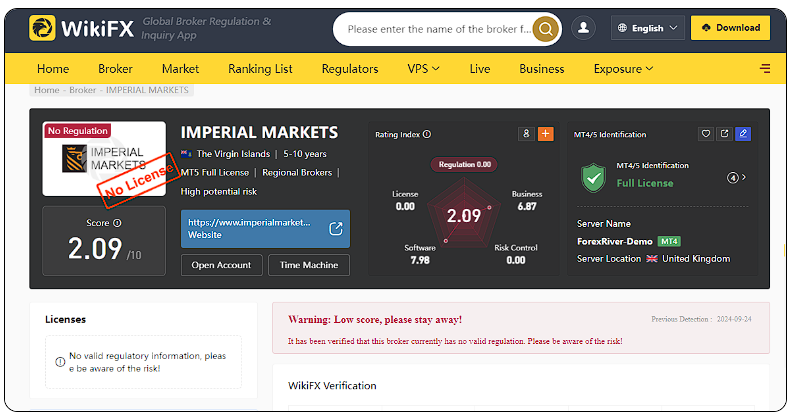This screenshot has height=419, width=794.
Task: Click the Broker breadcrumb link
Action: point(83,90)
